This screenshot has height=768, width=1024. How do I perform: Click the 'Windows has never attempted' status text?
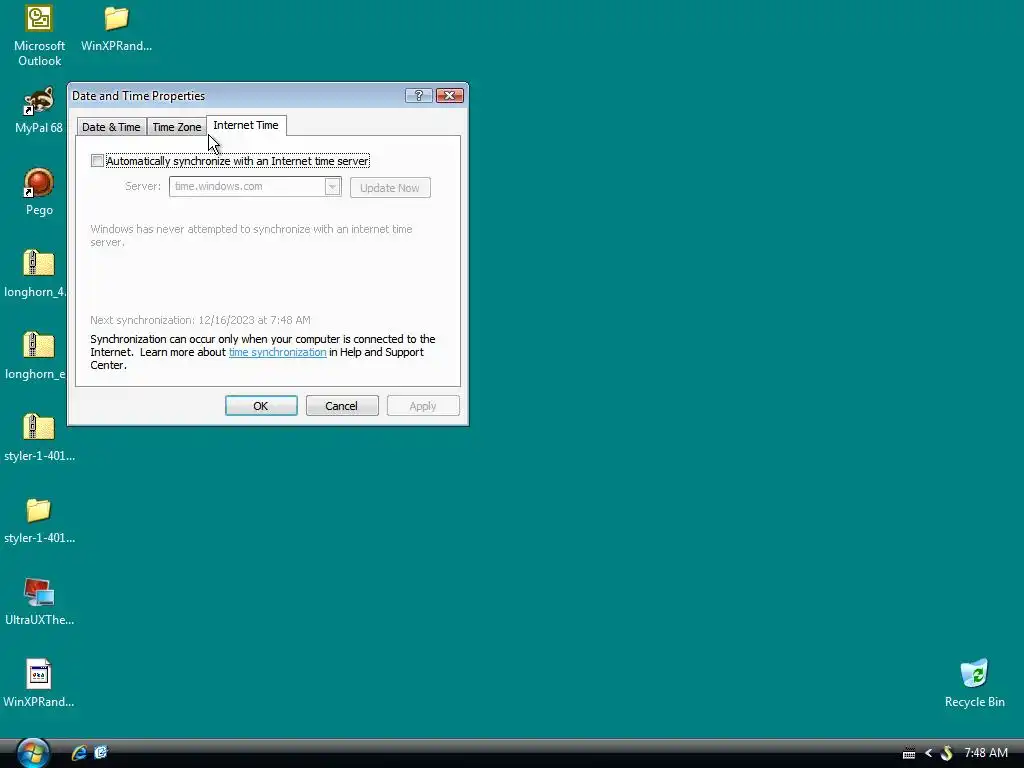pyautogui.click(x=251, y=235)
